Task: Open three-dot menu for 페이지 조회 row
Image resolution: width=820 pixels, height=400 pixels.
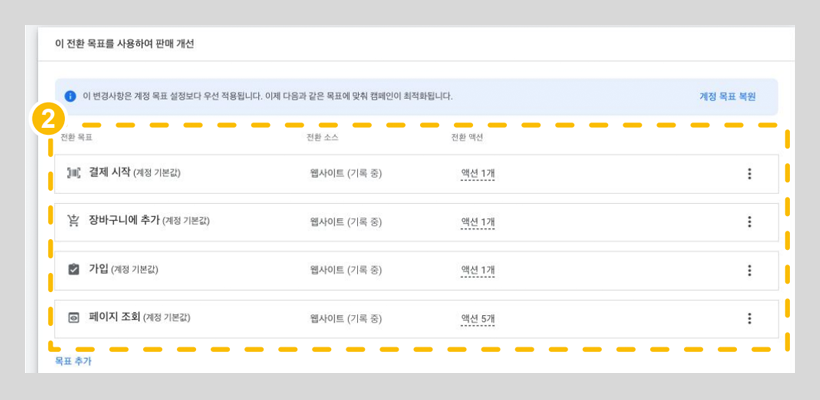Action: [749, 318]
